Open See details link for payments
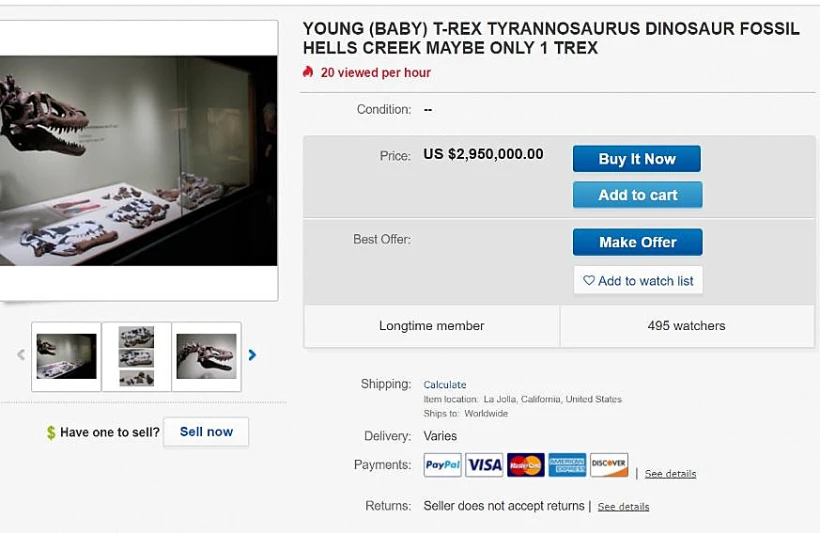This screenshot has width=820, height=533. [x=670, y=474]
